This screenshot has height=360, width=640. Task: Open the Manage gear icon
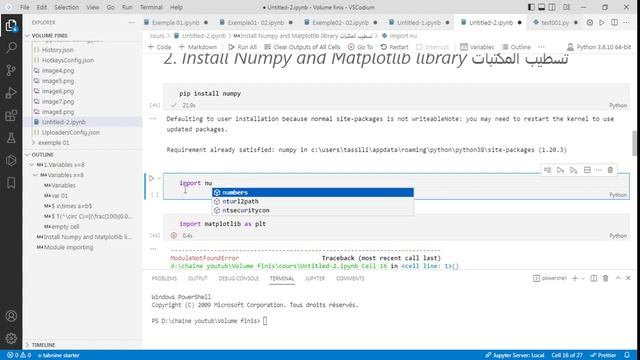pyautogui.click(x=11, y=338)
